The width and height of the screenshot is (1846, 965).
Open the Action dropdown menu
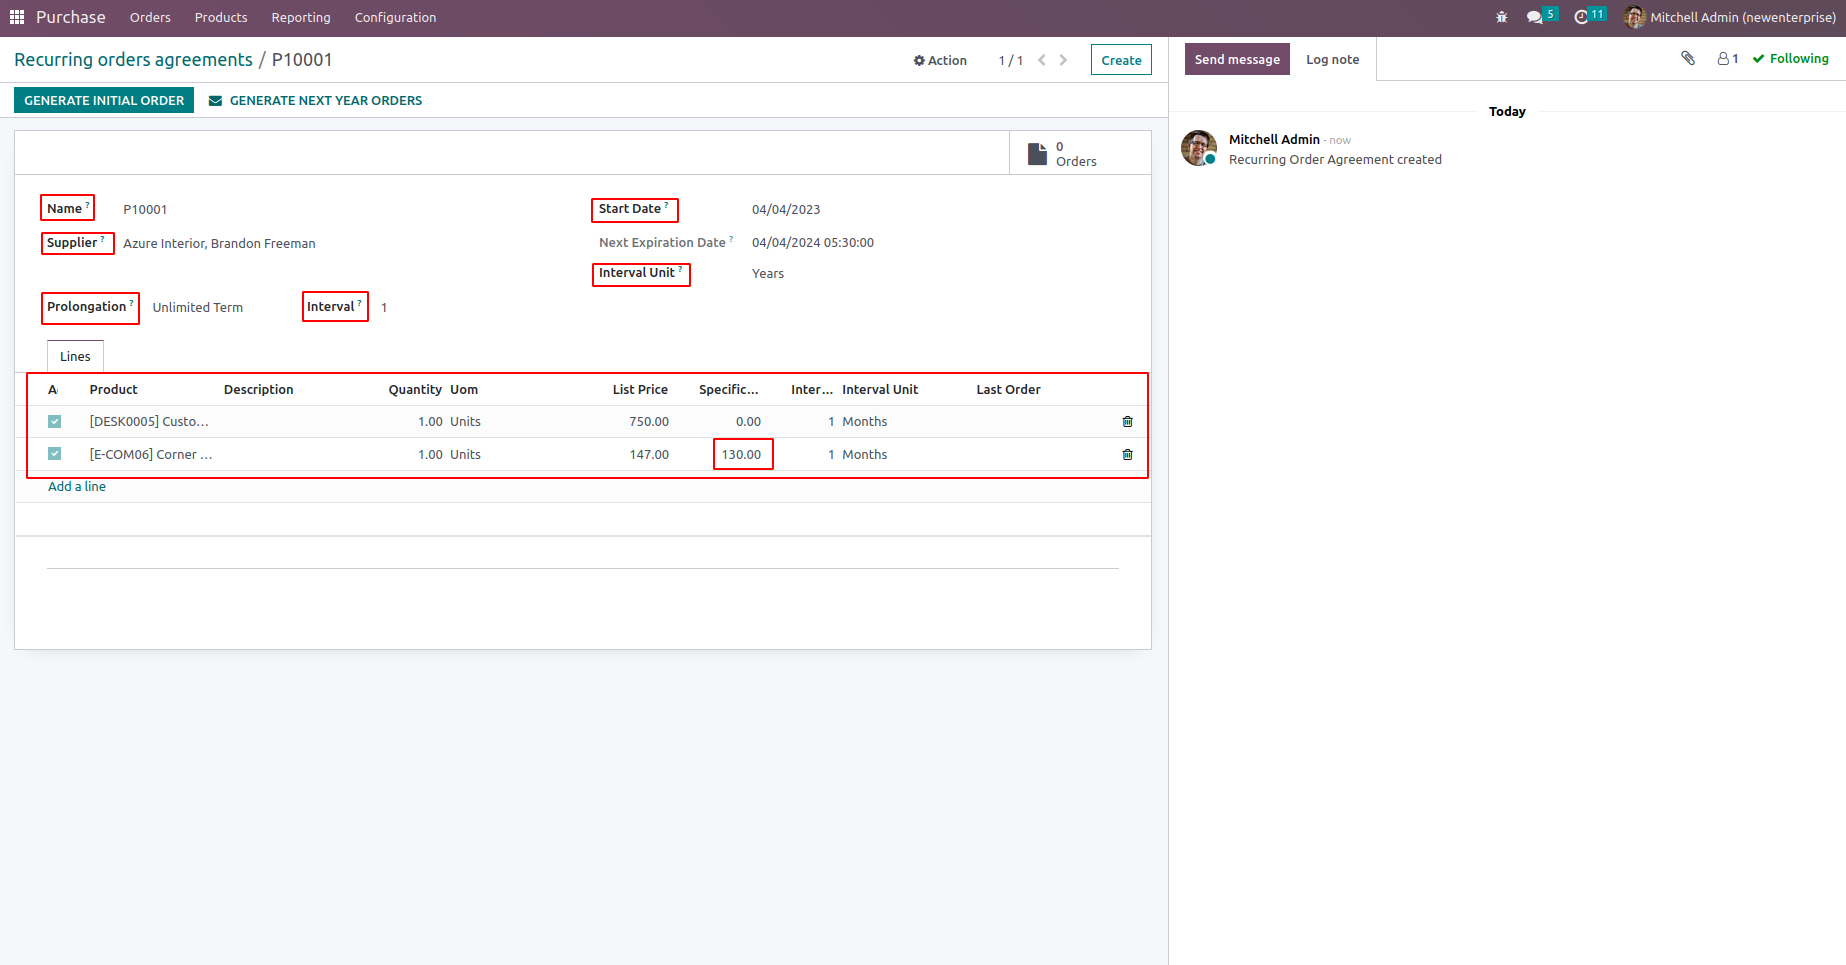coord(940,60)
